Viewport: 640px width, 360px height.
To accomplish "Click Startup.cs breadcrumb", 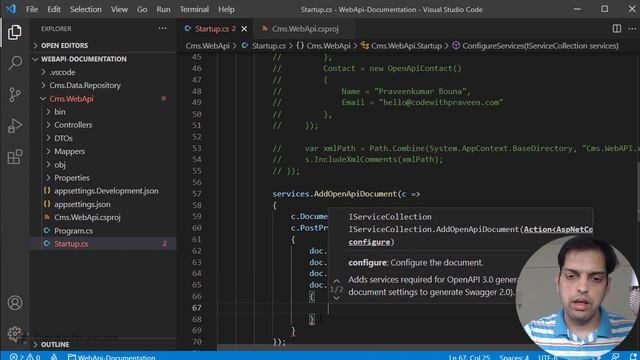I will (264, 46).
